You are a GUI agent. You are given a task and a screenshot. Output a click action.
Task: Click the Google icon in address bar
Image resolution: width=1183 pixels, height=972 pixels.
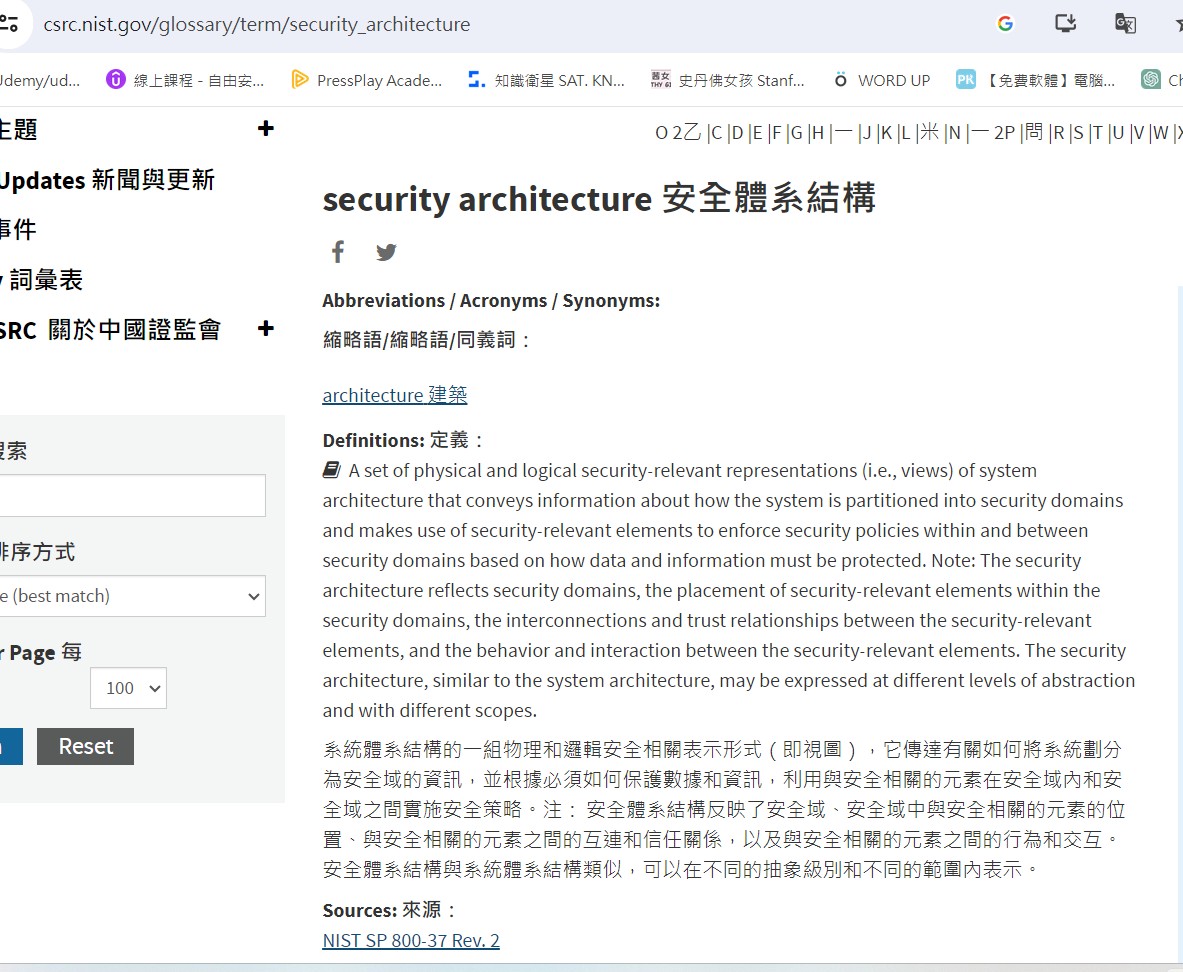click(x=1005, y=24)
